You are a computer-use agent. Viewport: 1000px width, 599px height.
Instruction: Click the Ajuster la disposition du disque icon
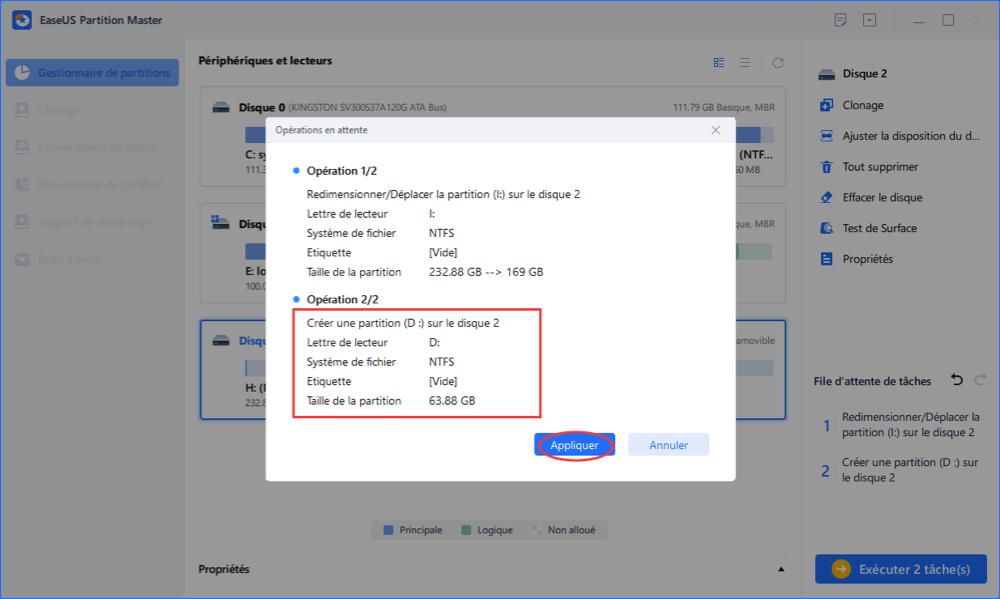click(827, 135)
